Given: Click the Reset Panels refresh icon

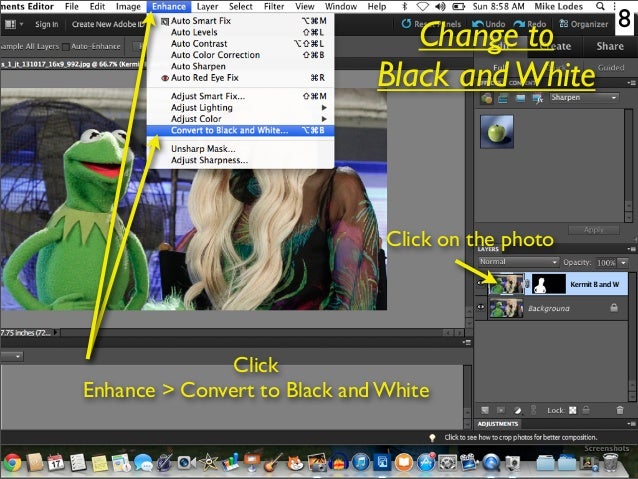Looking at the screenshot, I should click(406, 24).
